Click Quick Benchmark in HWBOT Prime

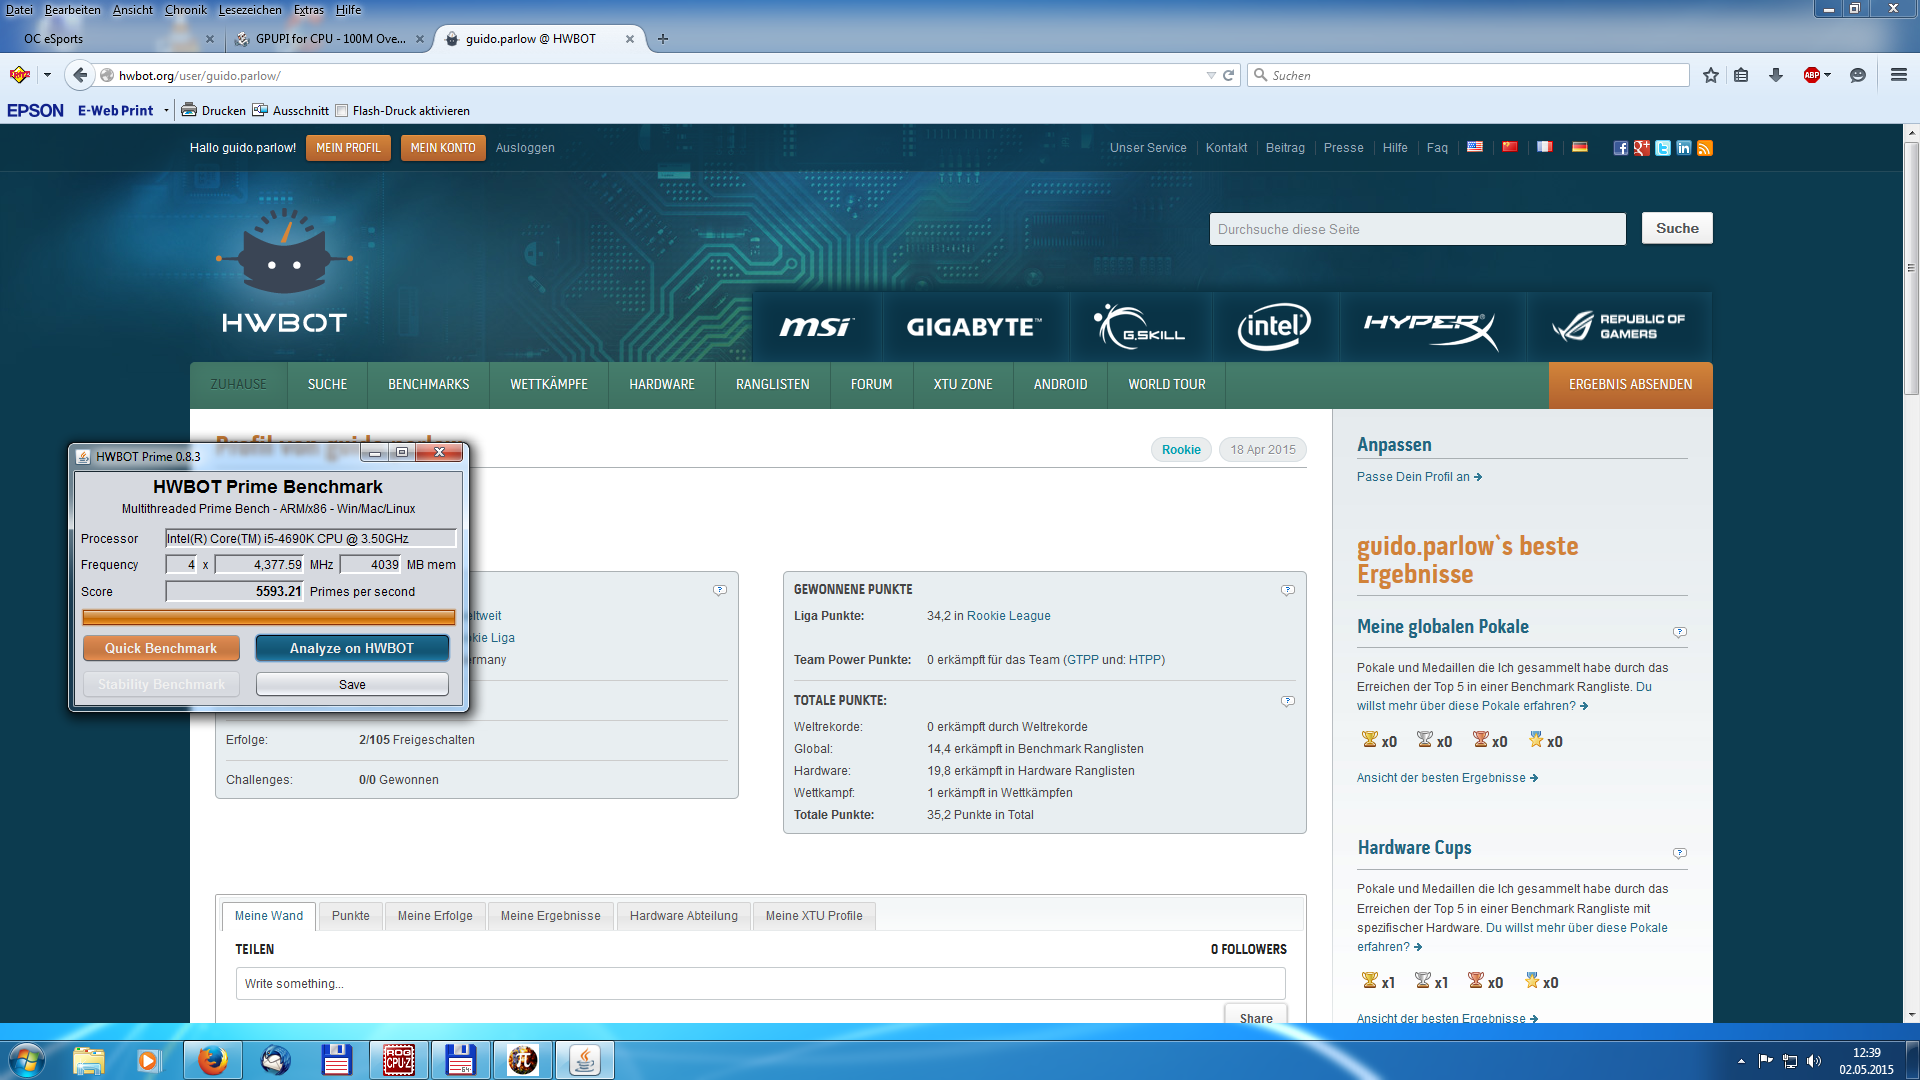(x=161, y=648)
